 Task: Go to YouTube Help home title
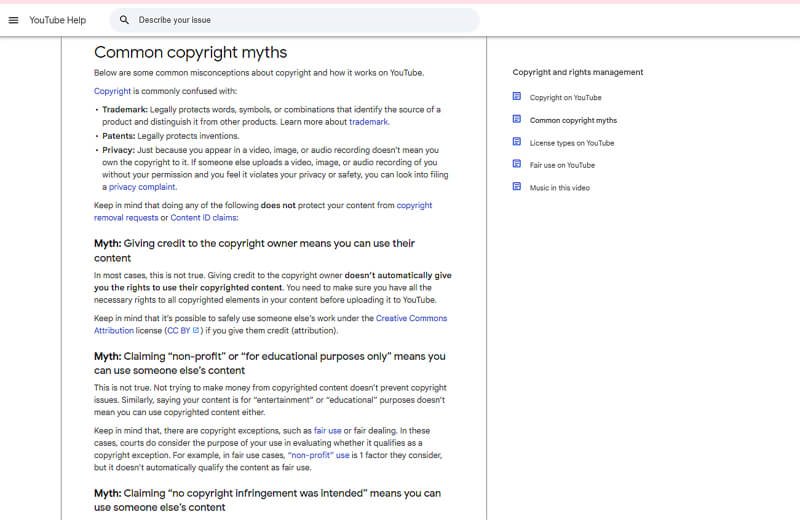[58, 20]
